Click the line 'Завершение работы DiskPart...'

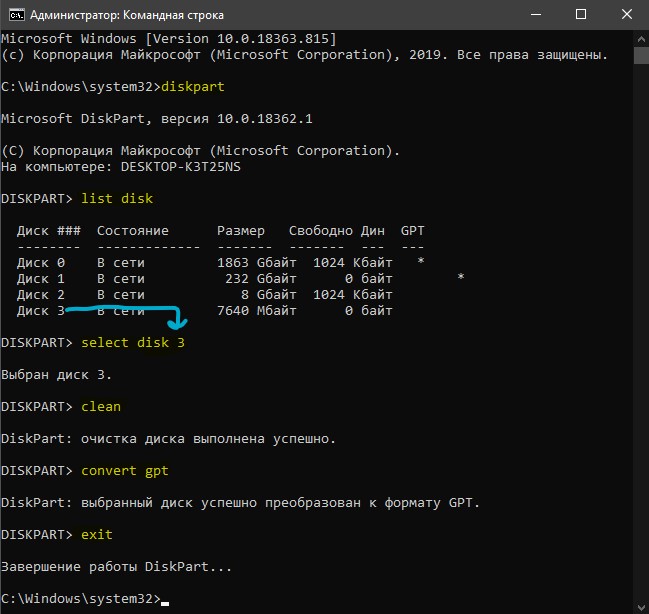[x=116, y=567]
